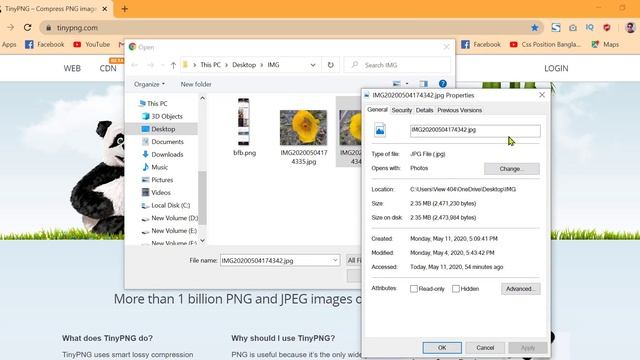The height and width of the screenshot is (360, 640).
Task: Click LOGIN on the TinyPNG page
Action: [556, 68]
